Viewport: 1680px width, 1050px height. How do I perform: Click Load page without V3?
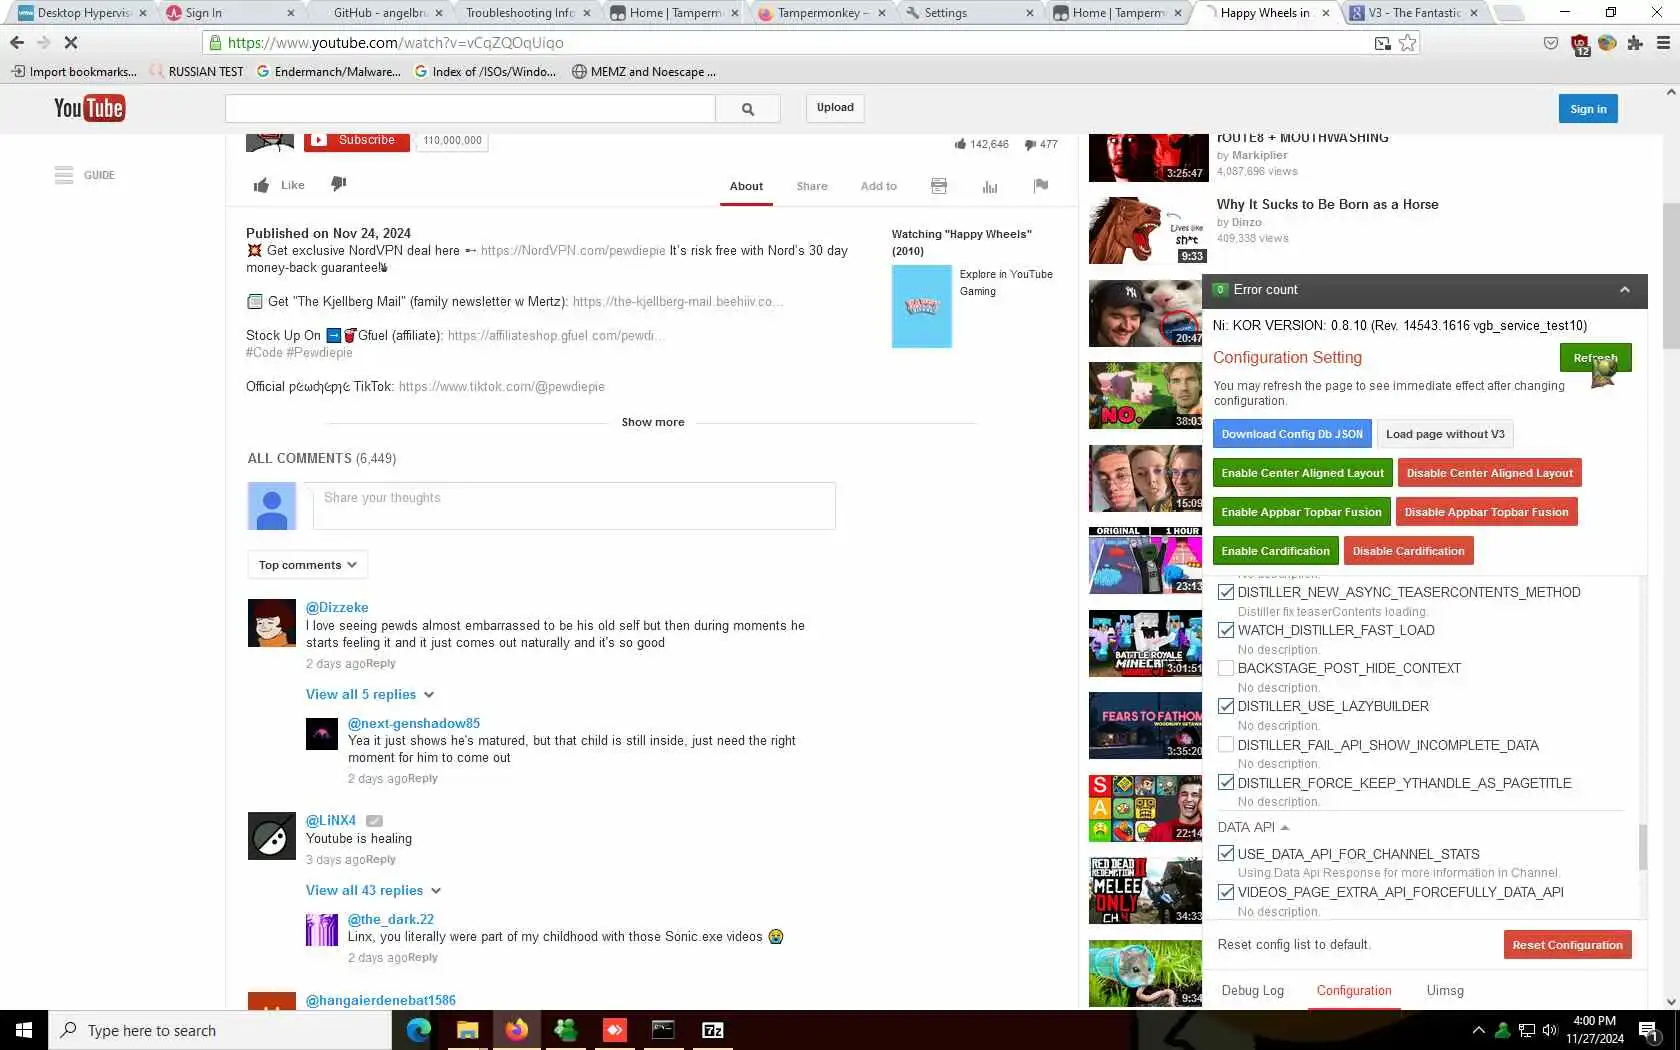point(1445,434)
